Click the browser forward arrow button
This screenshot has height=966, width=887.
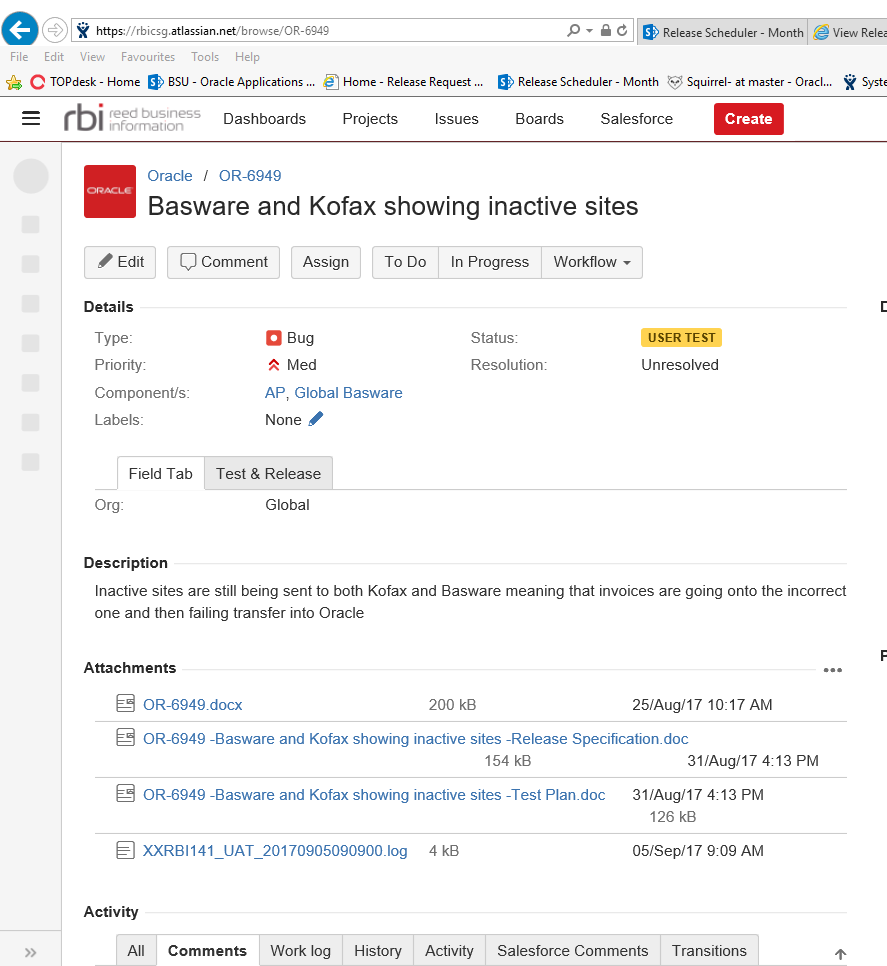click(55, 30)
